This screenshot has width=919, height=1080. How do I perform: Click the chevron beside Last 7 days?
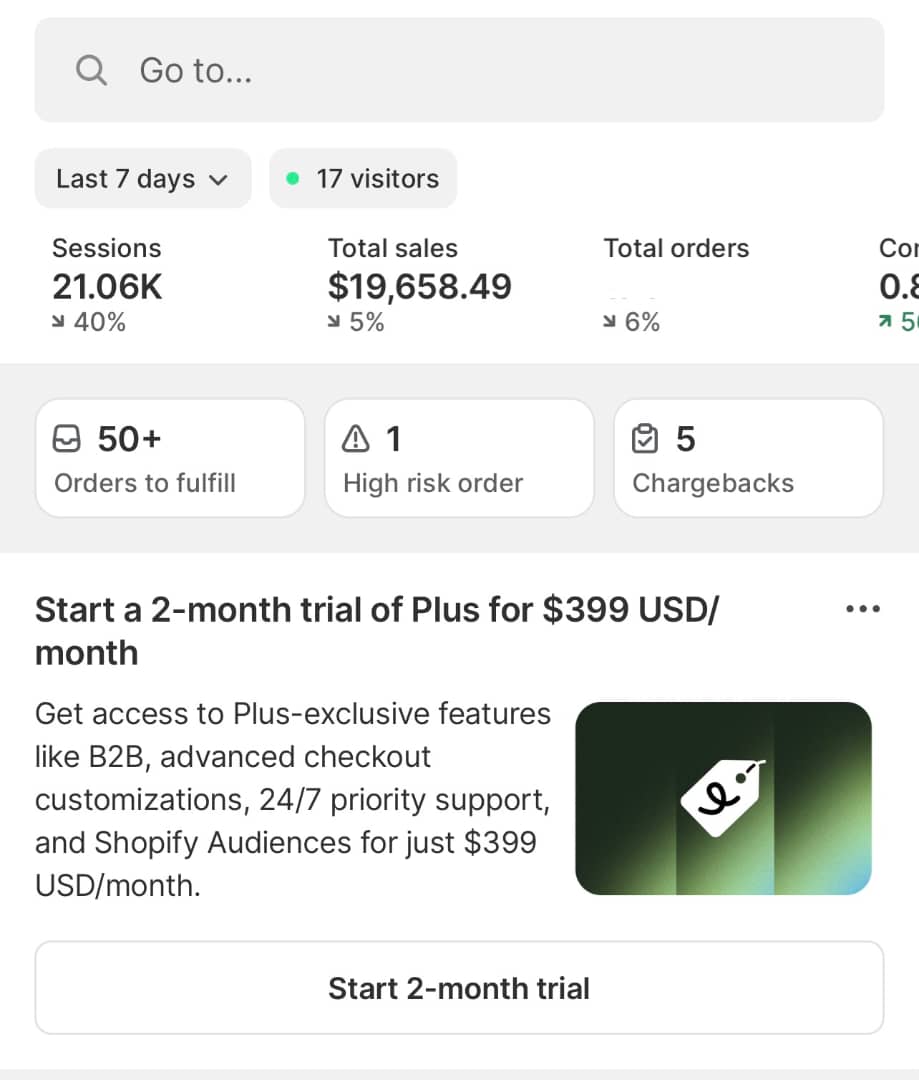pyautogui.click(x=217, y=180)
